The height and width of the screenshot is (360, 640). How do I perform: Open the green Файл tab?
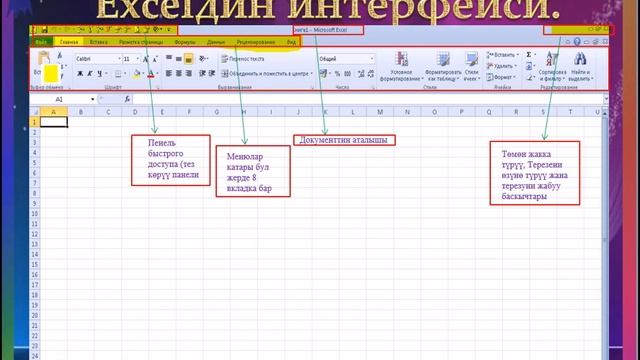coord(41,42)
